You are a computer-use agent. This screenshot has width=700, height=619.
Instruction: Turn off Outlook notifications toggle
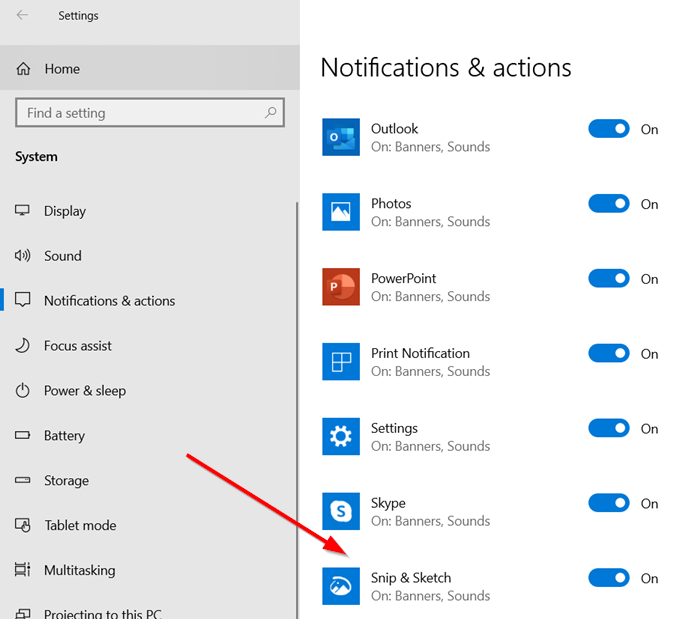pos(609,129)
